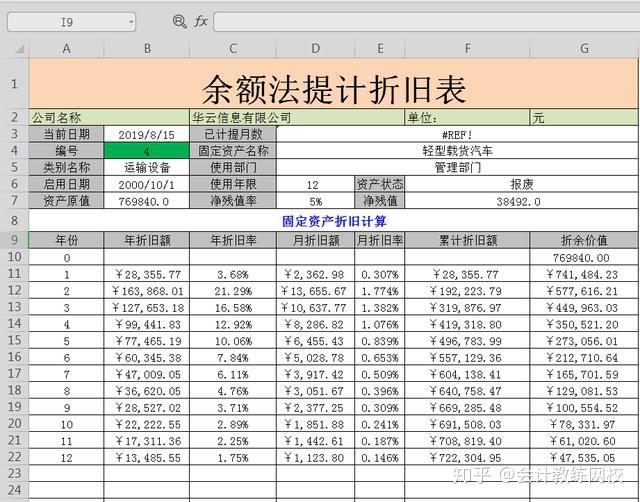Click the 月折旧率 heading cell
The image size is (640, 502).
[x=380, y=240]
